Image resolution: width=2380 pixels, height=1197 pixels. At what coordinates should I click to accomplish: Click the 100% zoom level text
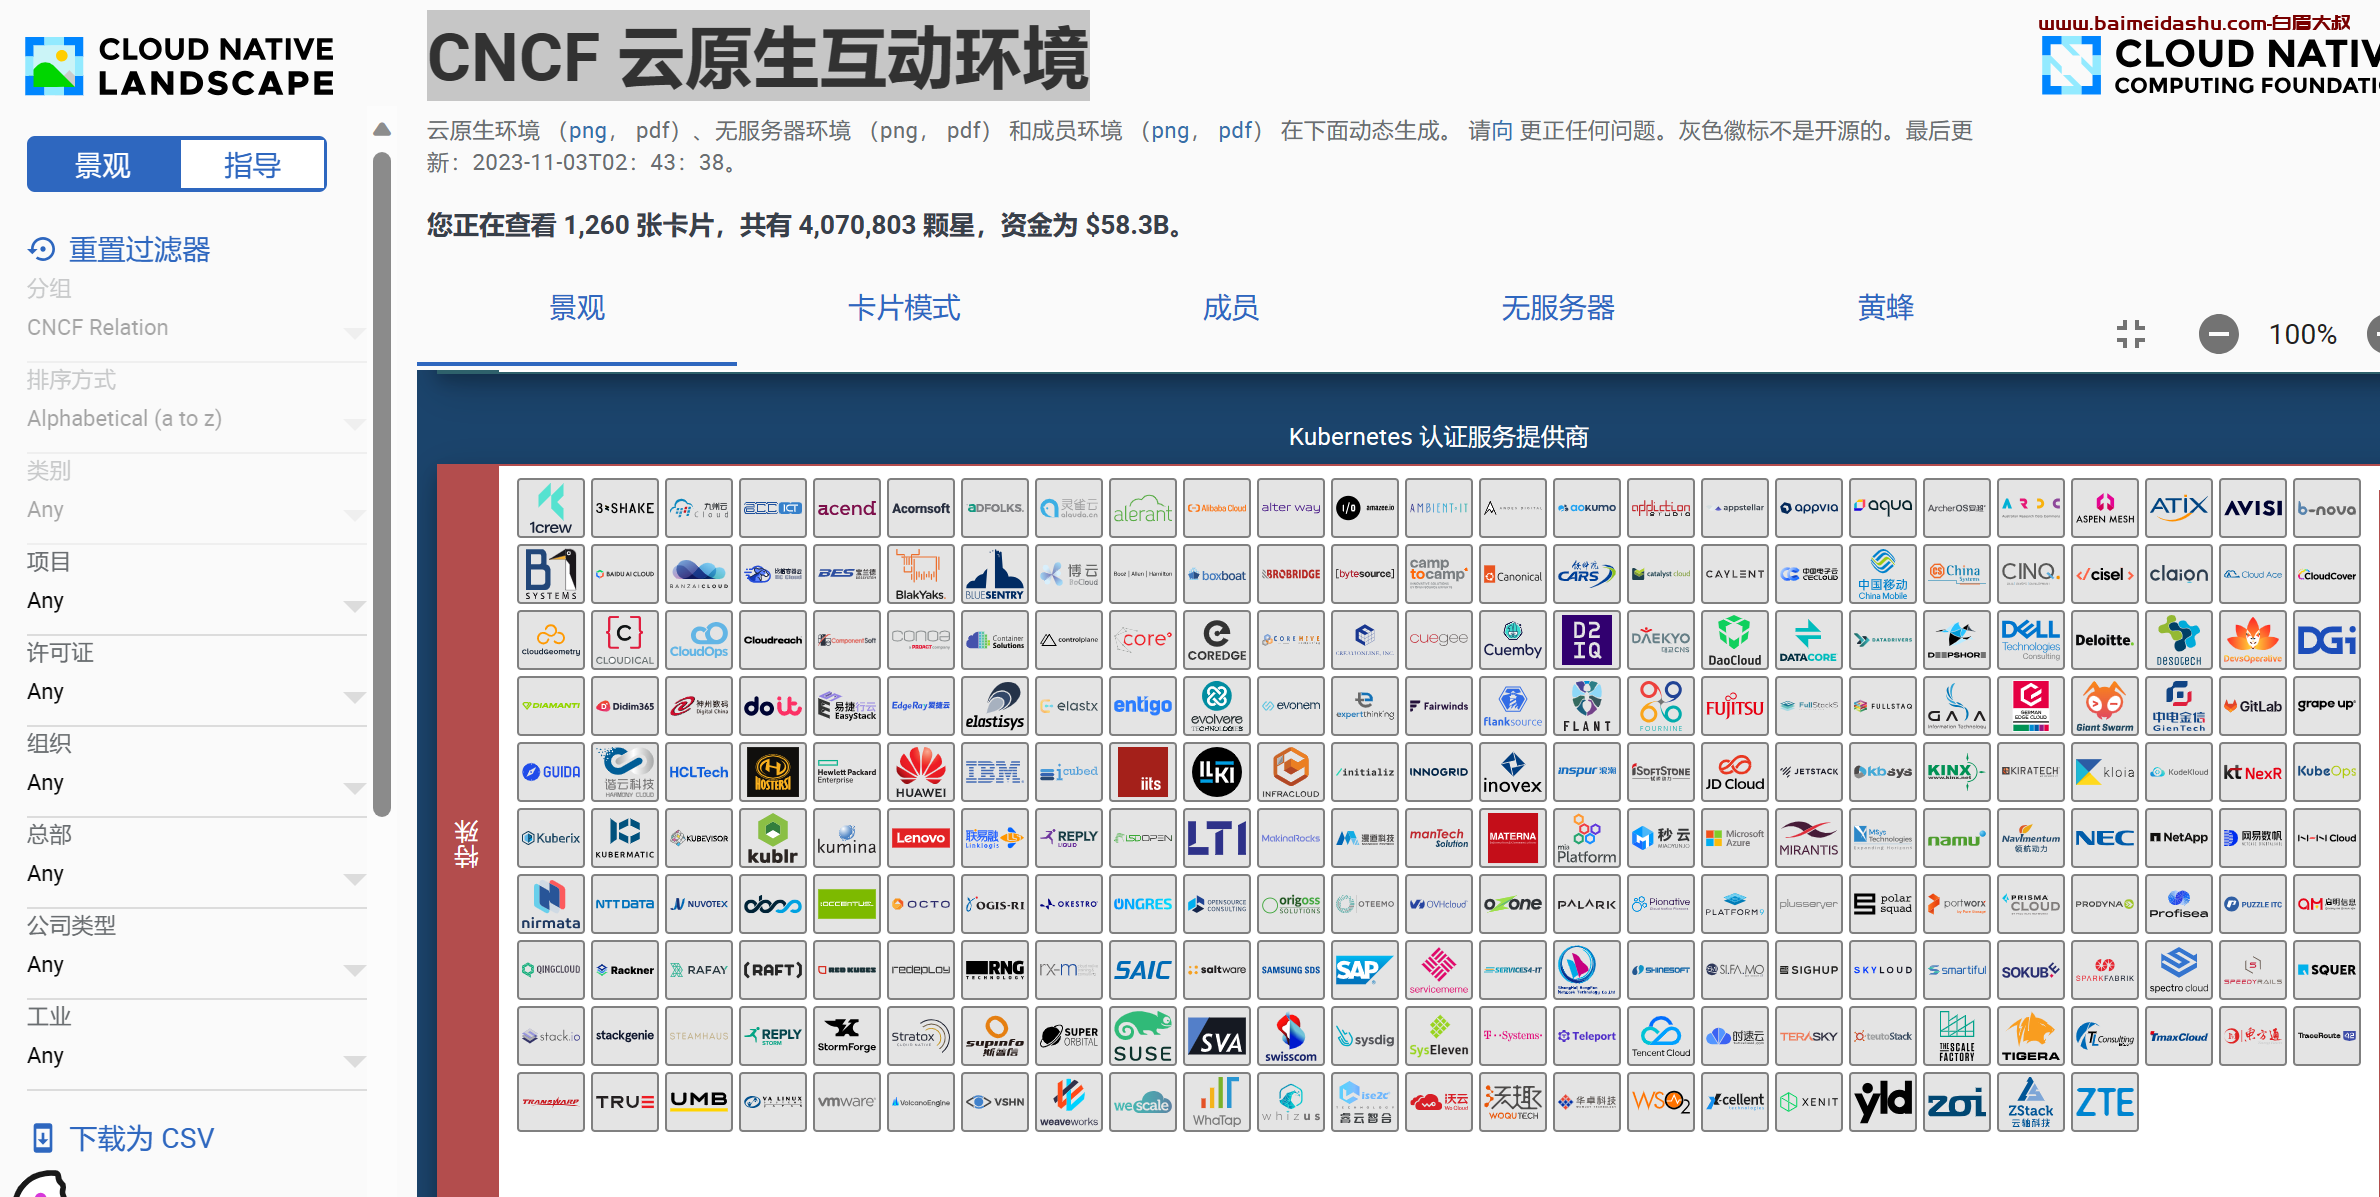pyautogui.click(x=2302, y=334)
